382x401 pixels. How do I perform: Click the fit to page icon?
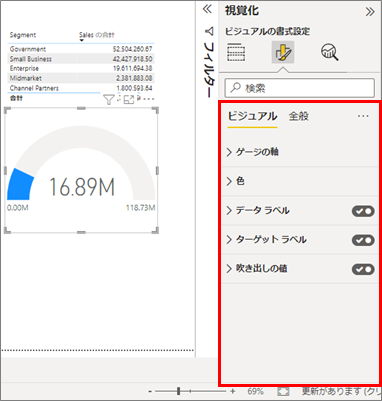pyautogui.click(x=283, y=391)
